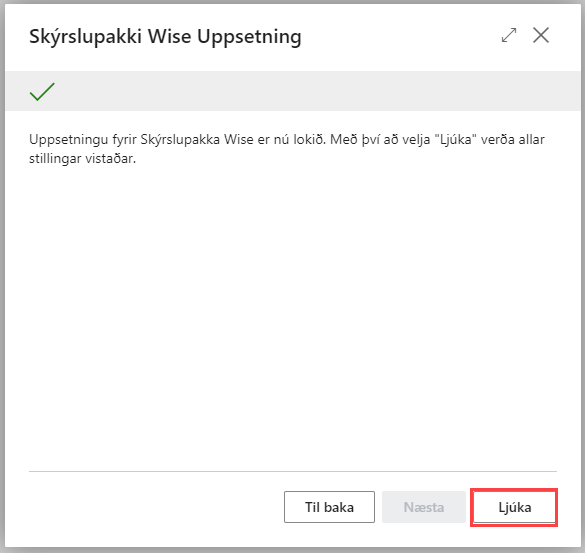Click the green checkmark completion icon

point(42,92)
